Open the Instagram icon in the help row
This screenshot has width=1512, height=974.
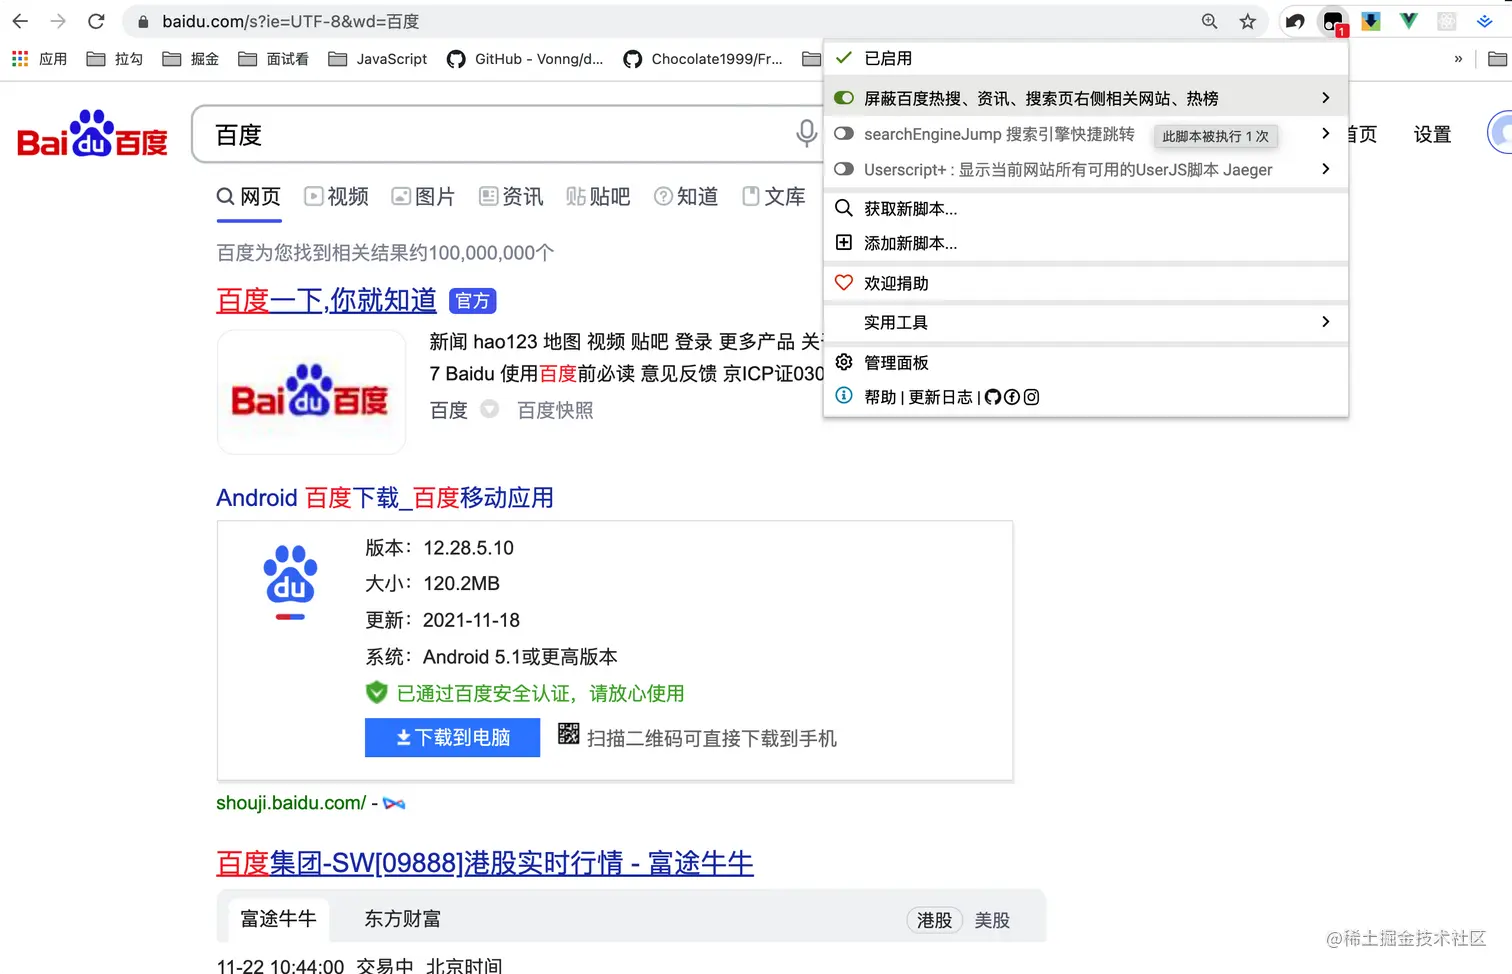pos(1031,397)
